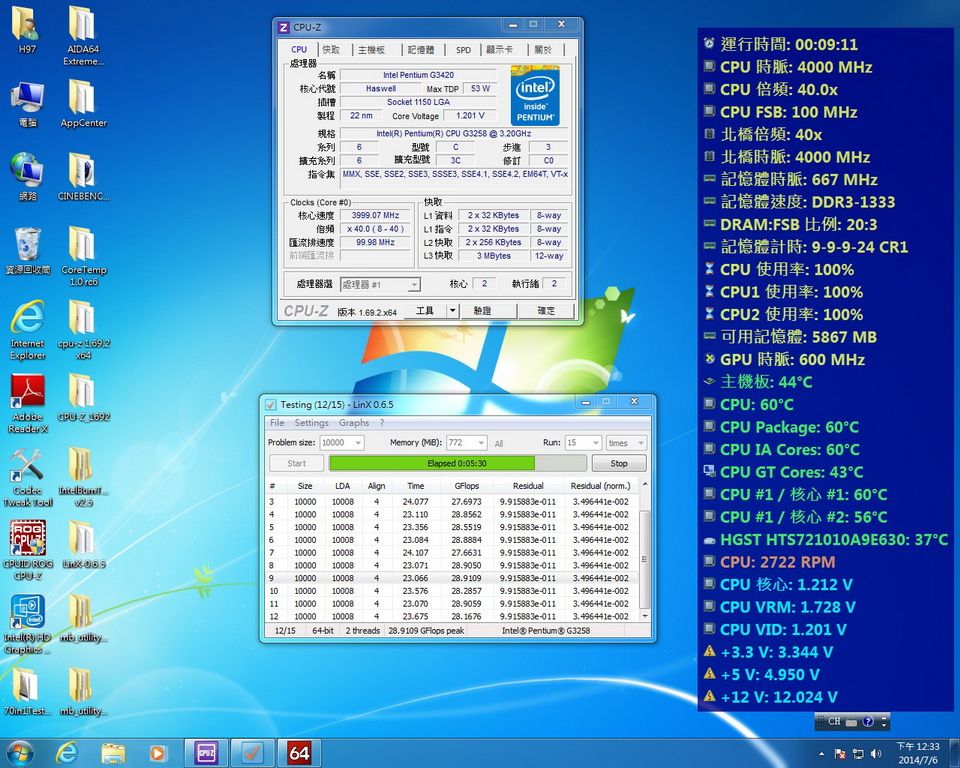Click the disabled Start button in LinX

(x=296, y=464)
